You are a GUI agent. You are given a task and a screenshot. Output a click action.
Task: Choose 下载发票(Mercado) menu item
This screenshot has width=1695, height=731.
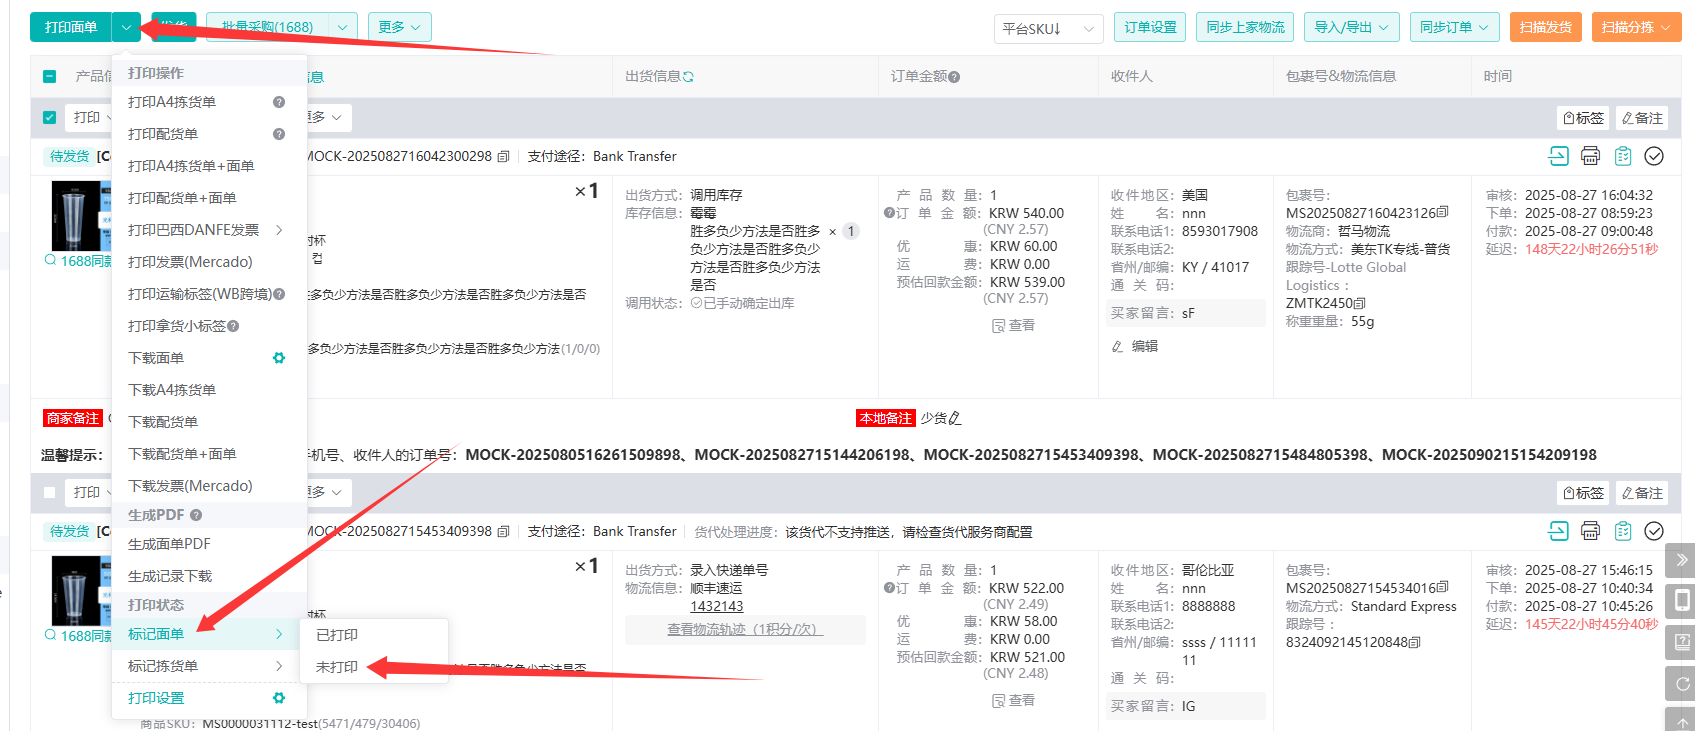coord(190,486)
